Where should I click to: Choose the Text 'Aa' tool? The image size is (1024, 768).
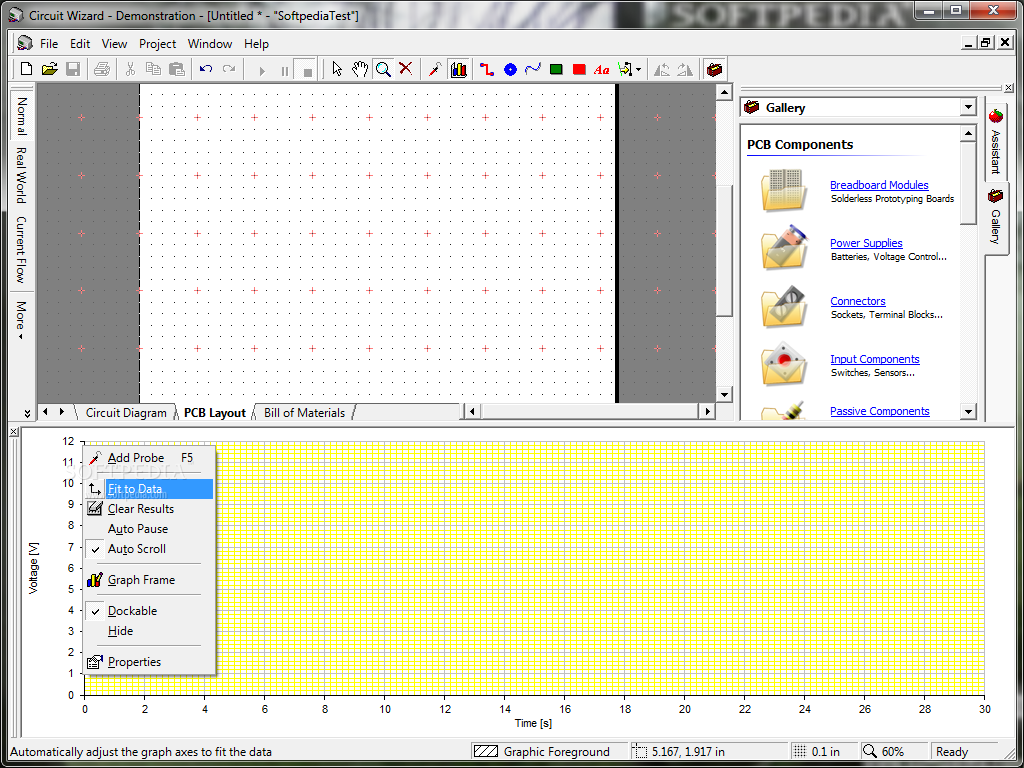601,69
